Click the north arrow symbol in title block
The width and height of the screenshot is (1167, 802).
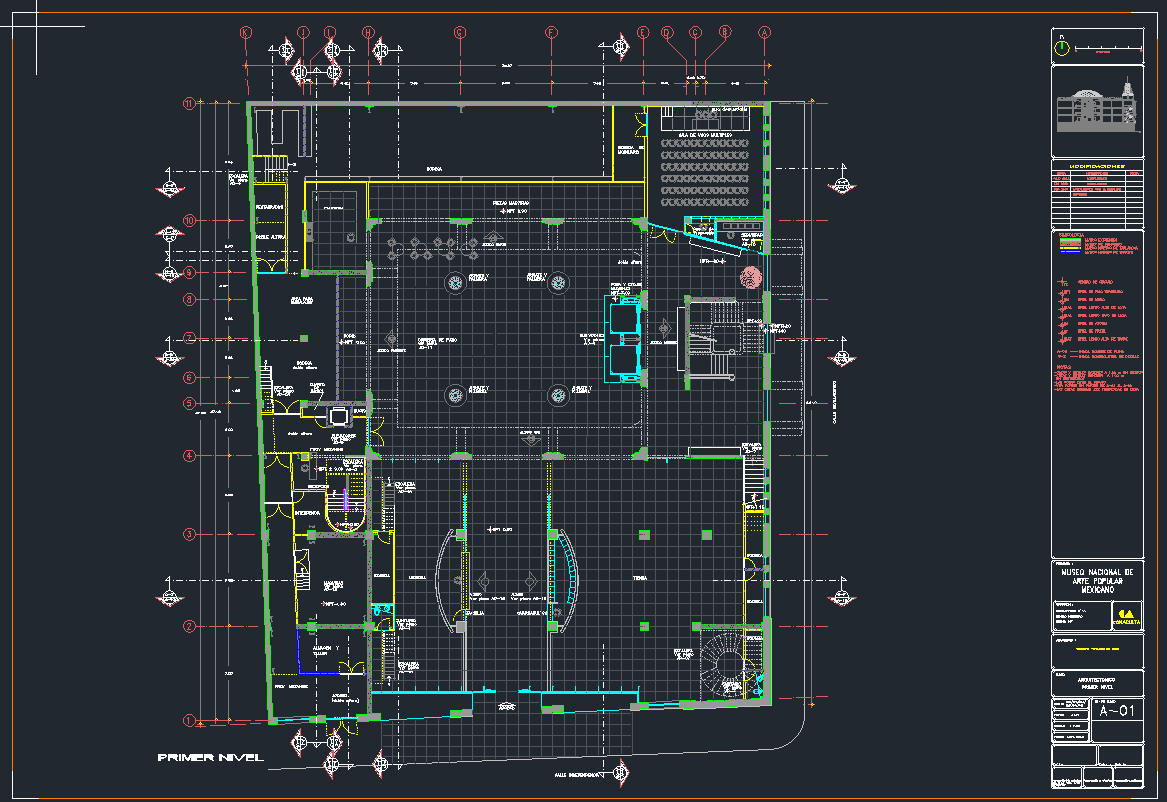point(1063,47)
